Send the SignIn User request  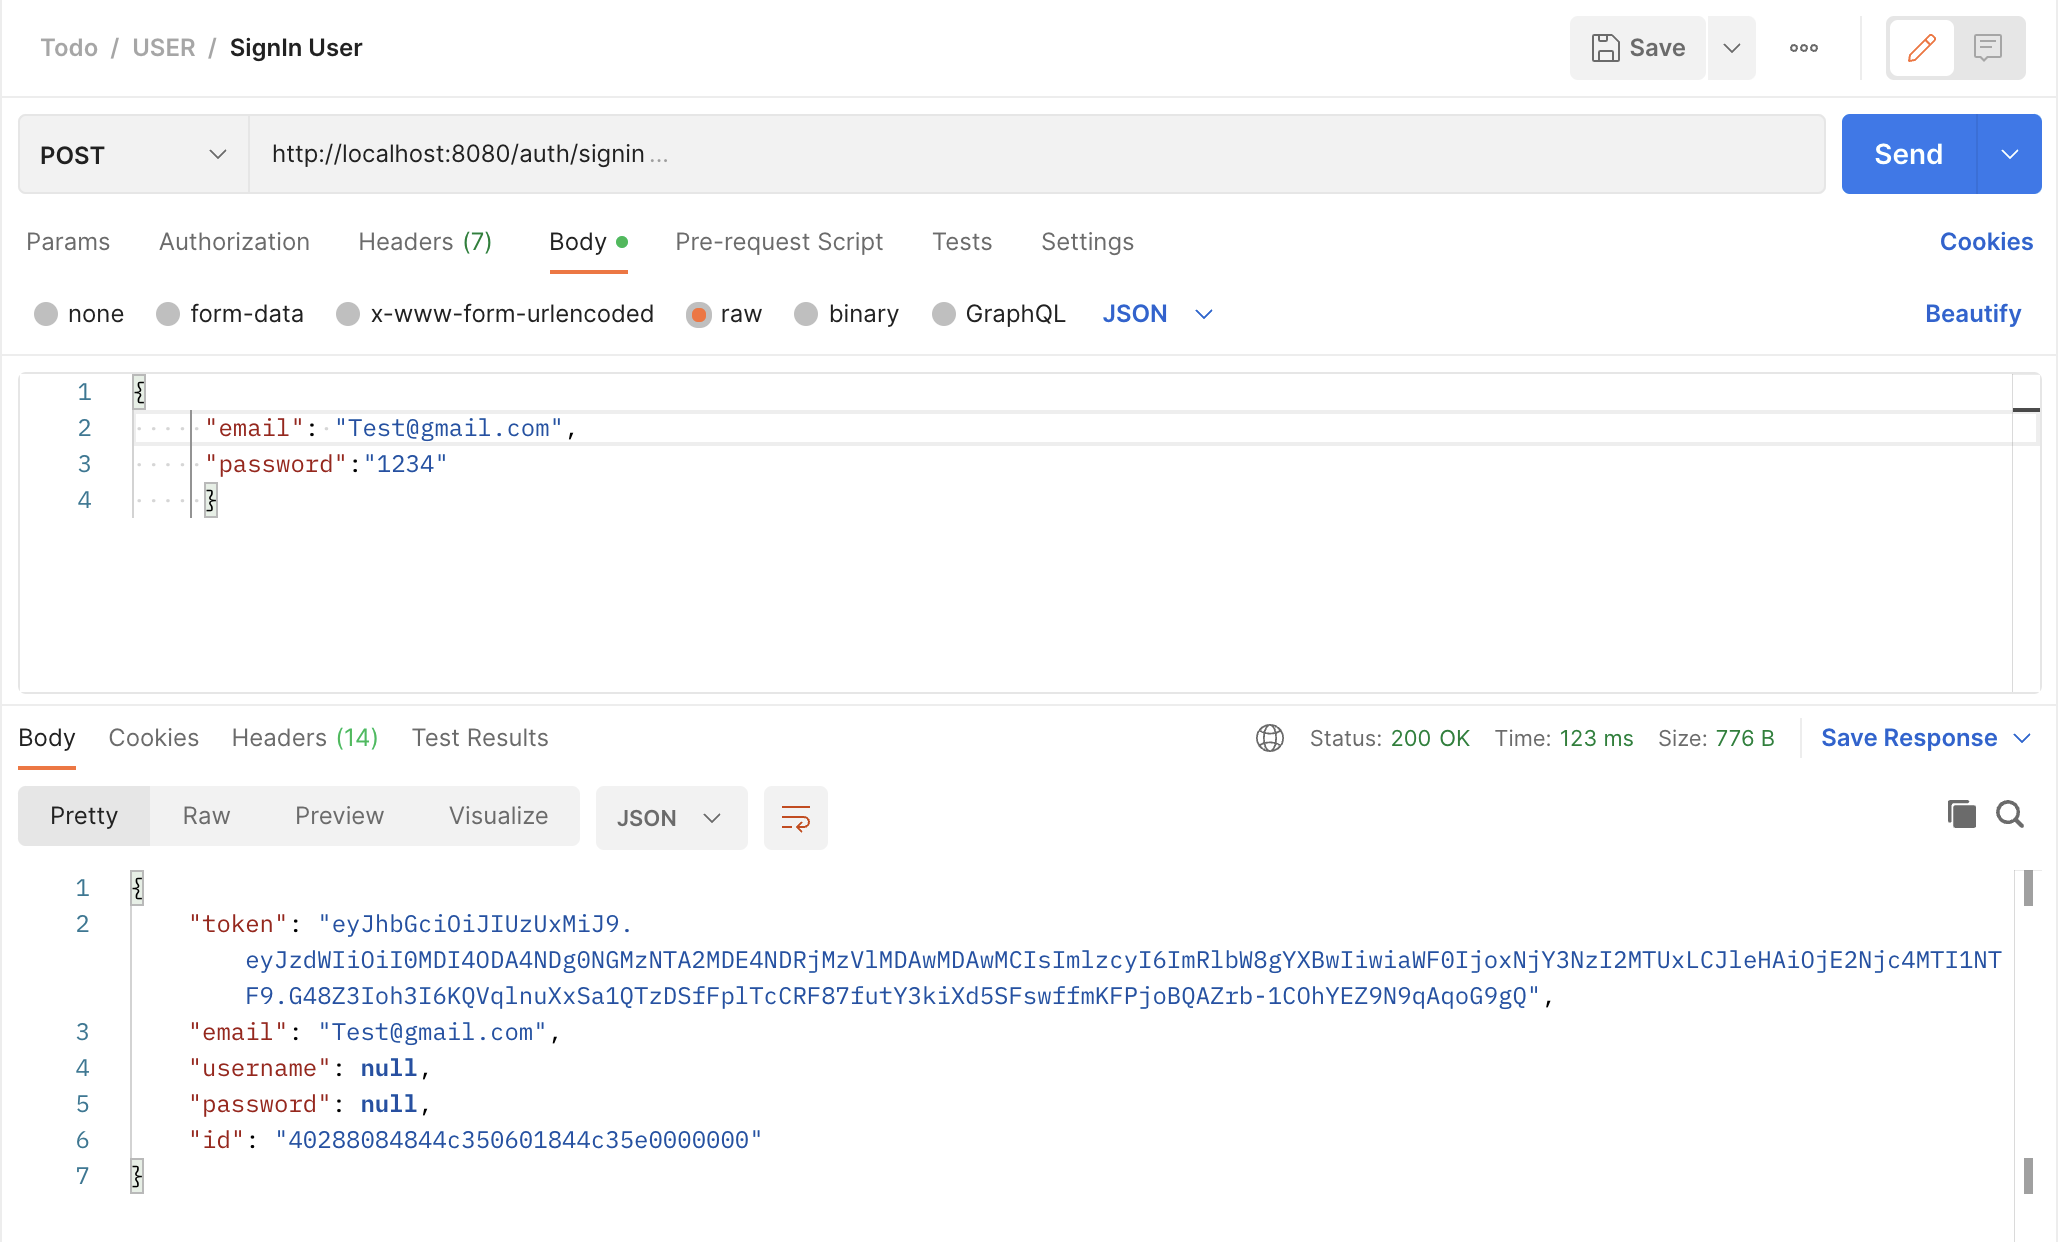(1907, 154)
